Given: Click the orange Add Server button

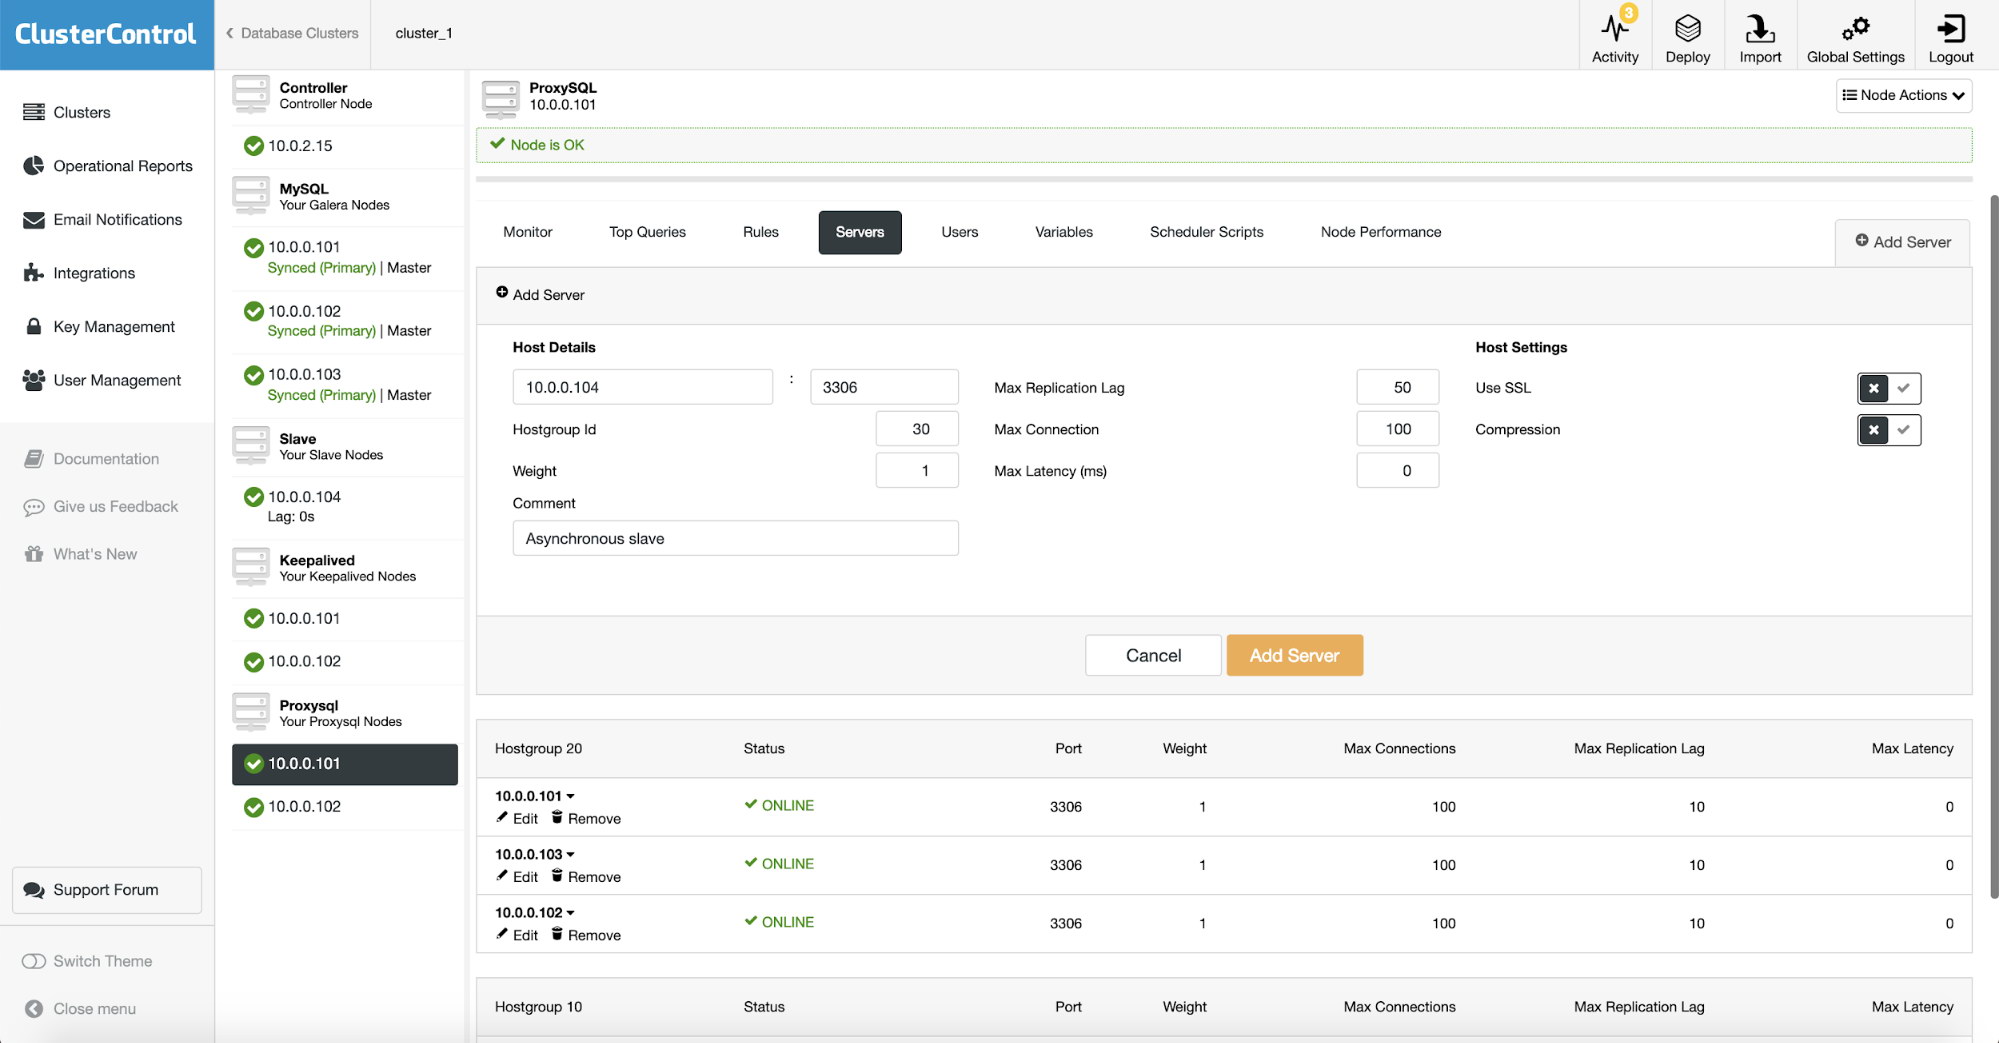Looking at the screenshot, I should [1294, 655].
